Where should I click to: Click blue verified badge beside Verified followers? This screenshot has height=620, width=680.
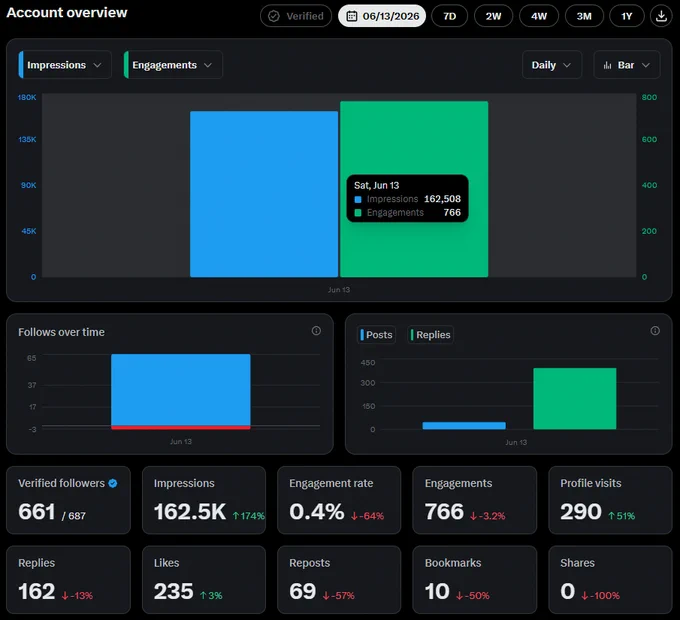pyautogui.click(x=113, y=483)
